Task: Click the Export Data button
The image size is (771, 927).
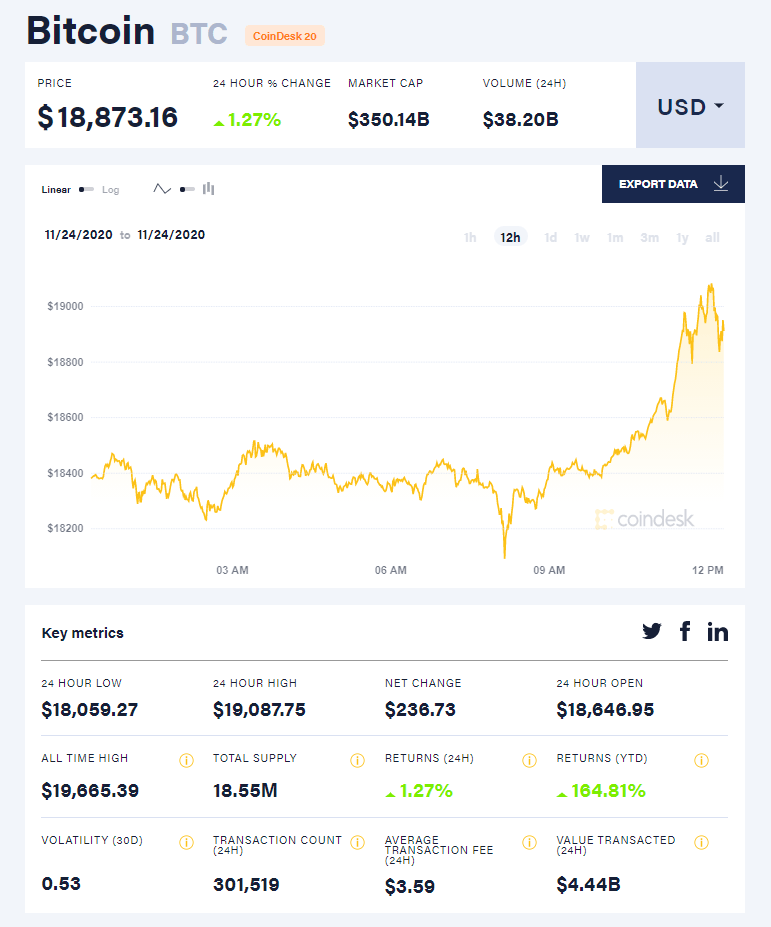Action: pyautogui.click(x=673, y=184)
